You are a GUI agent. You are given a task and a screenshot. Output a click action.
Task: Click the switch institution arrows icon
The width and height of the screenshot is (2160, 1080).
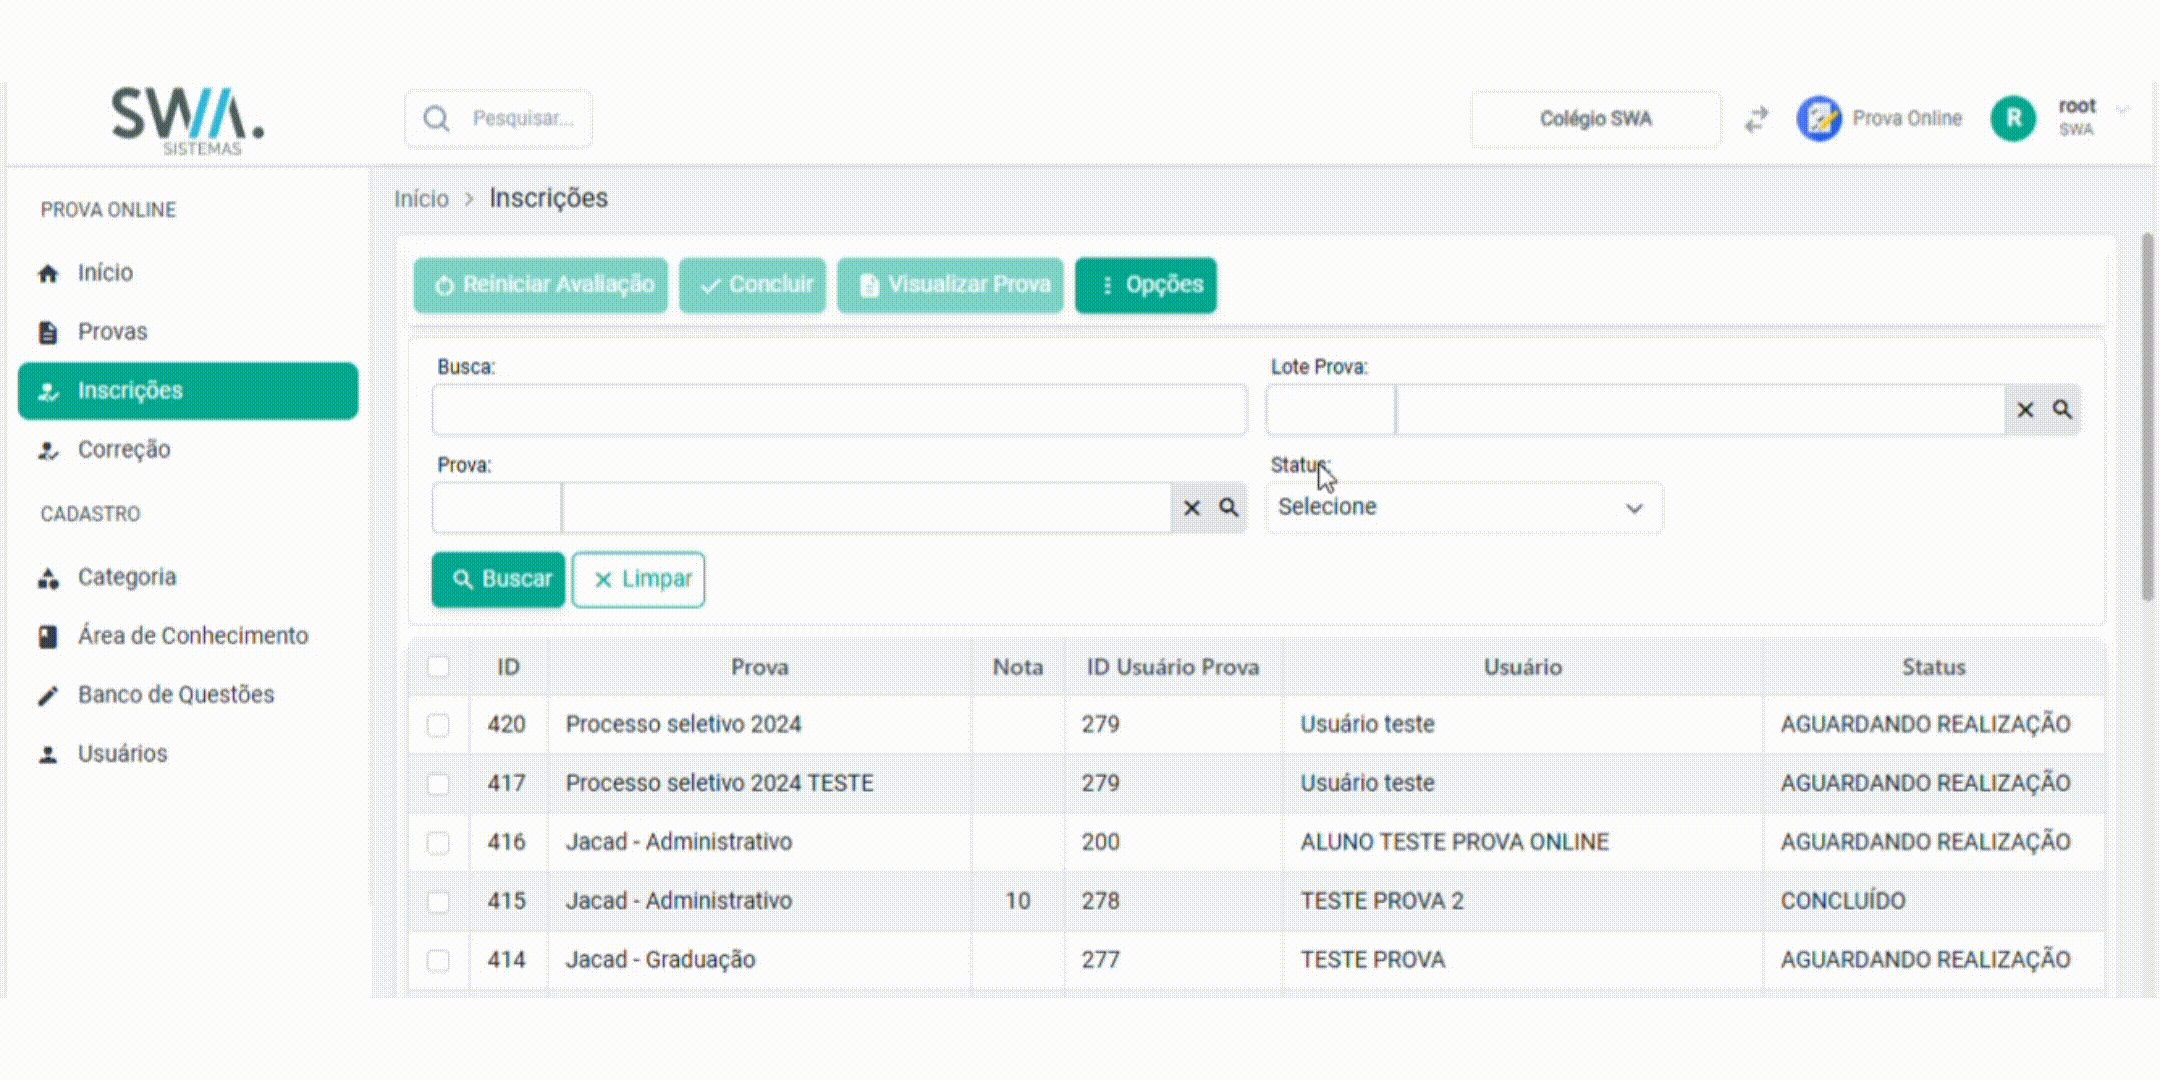1757,120
